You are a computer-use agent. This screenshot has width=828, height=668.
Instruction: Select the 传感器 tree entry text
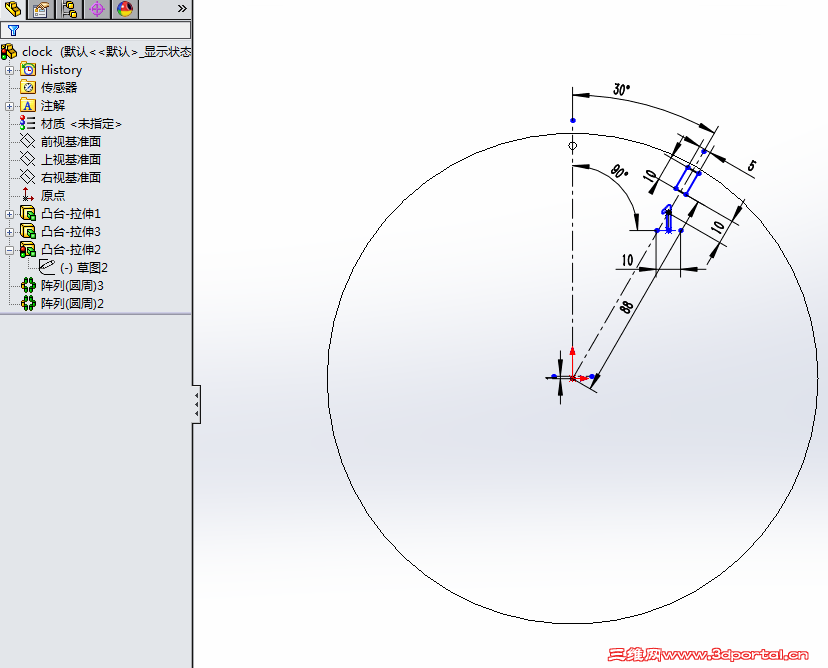point(59,88)
